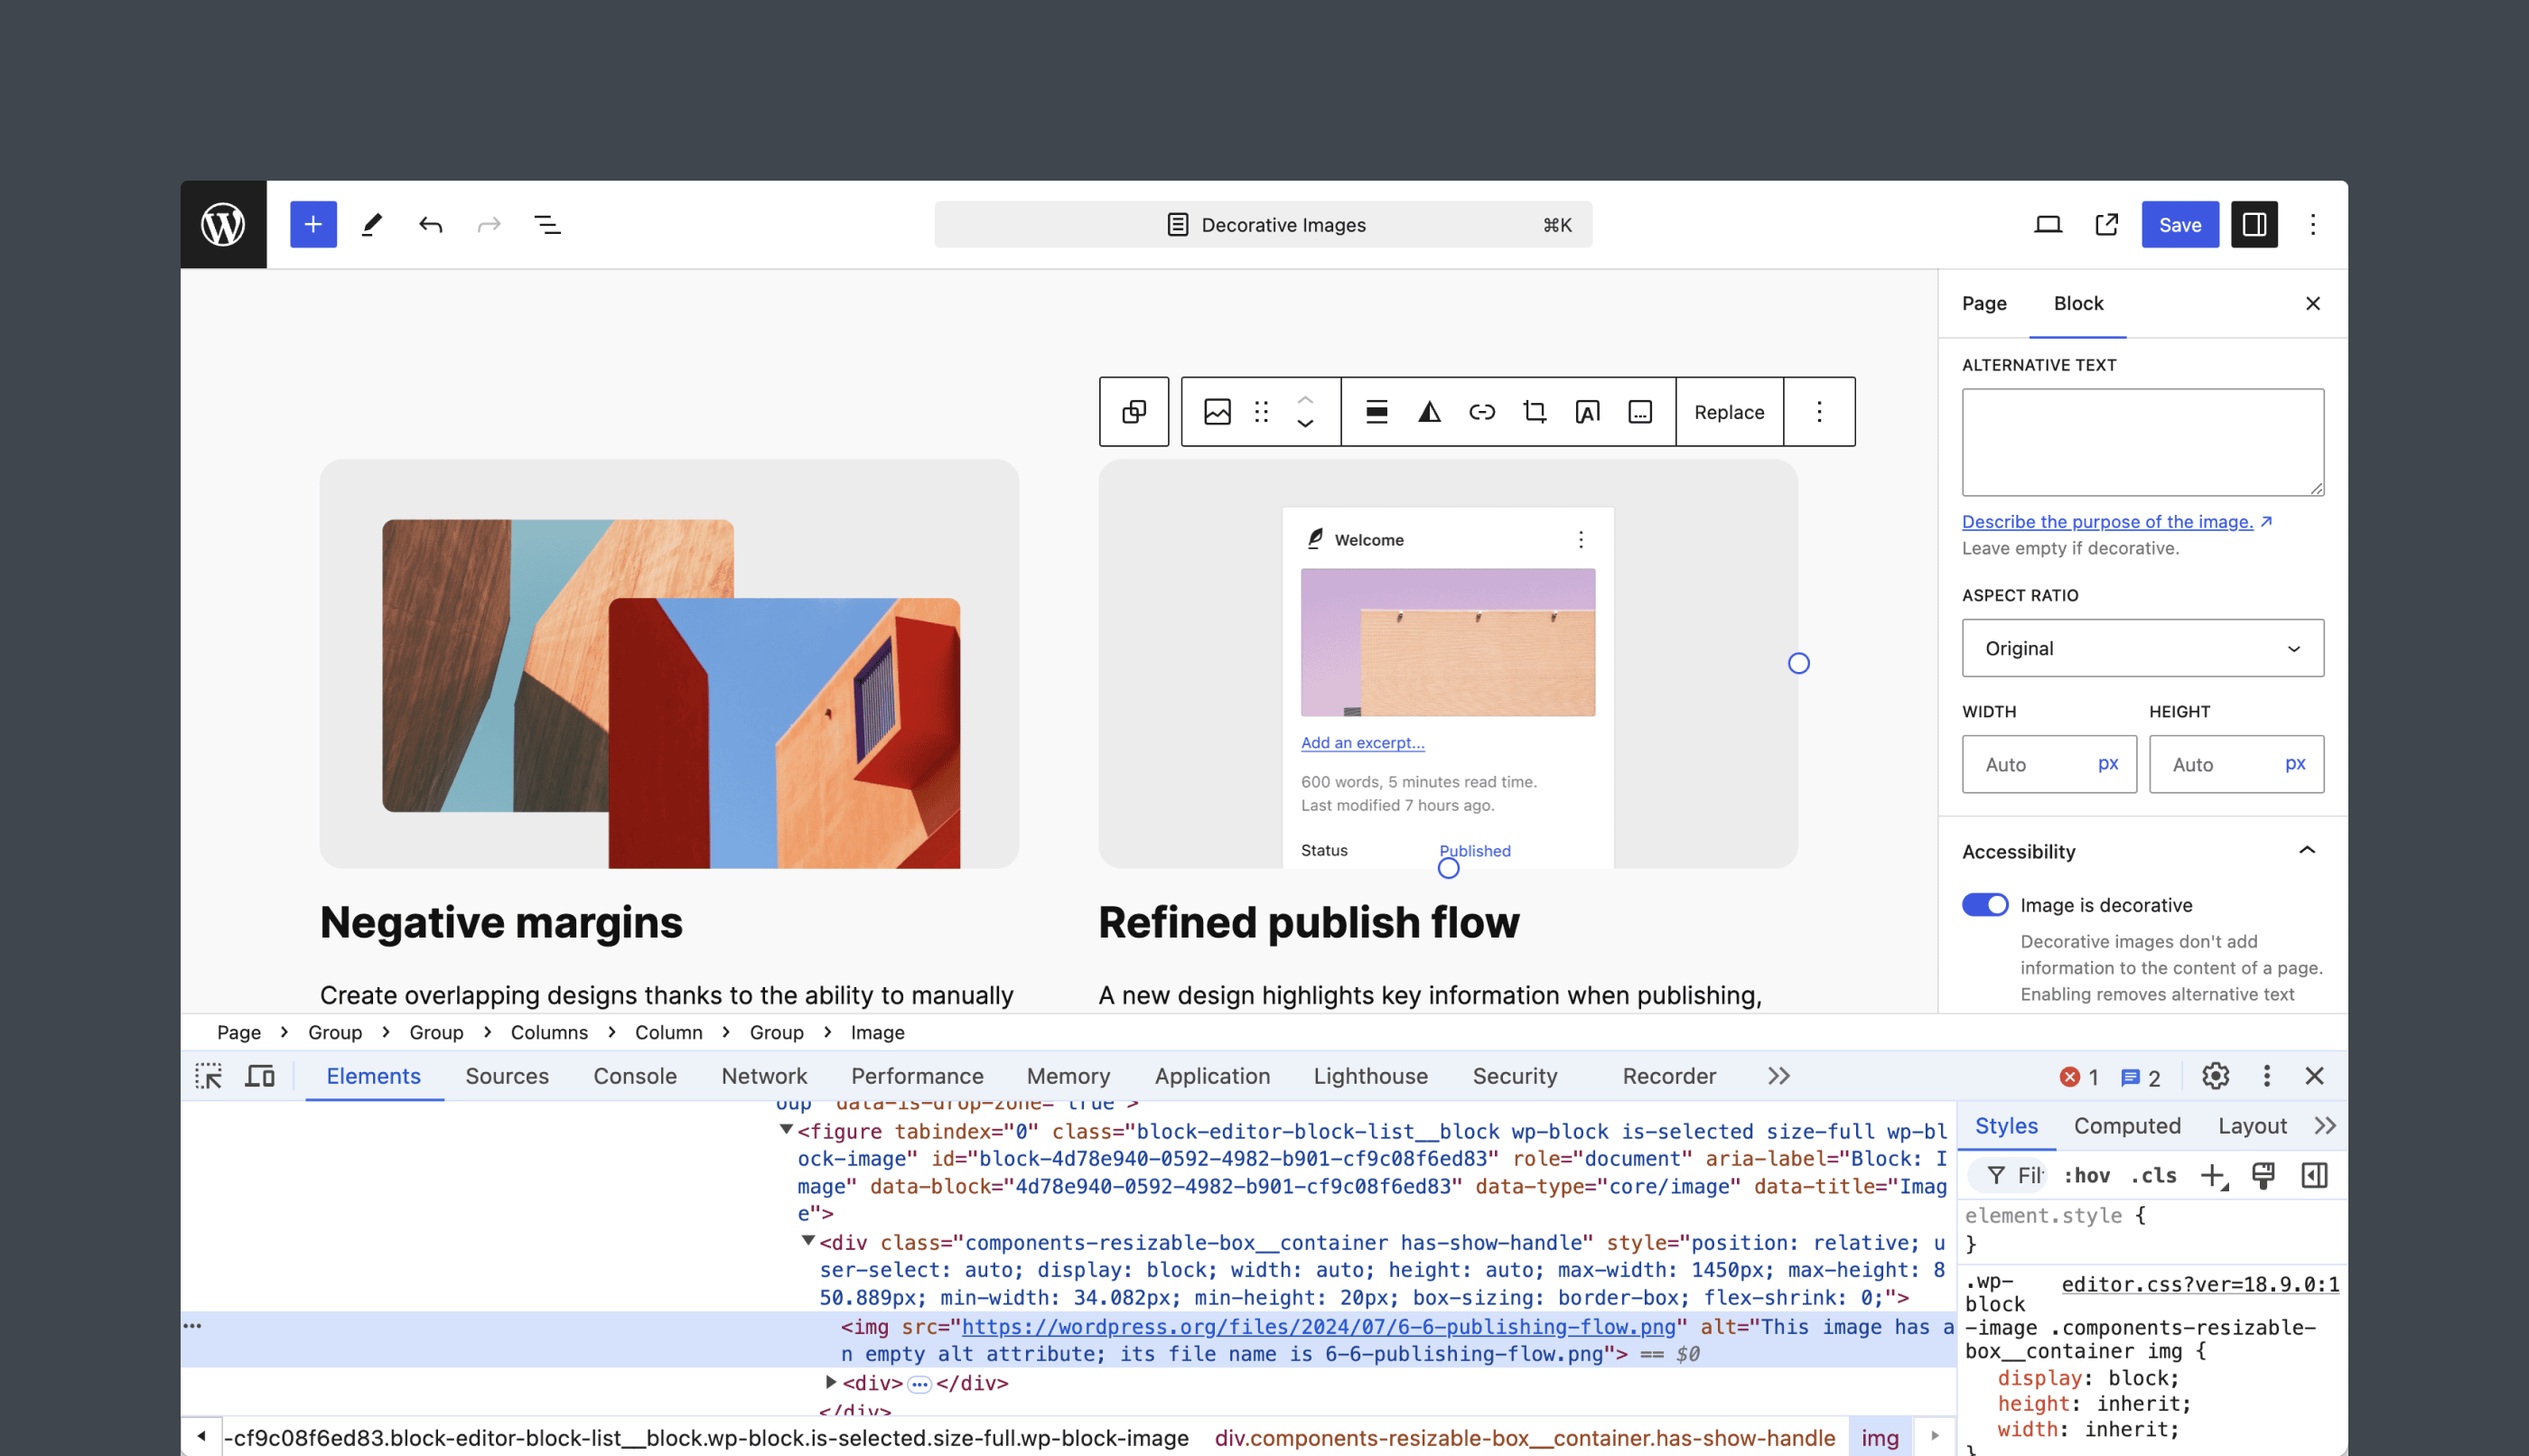The height and width of the screenshot is (1456, 2529).
Task: Open DevTools Network tab
Action: (x=764, y=1076)
